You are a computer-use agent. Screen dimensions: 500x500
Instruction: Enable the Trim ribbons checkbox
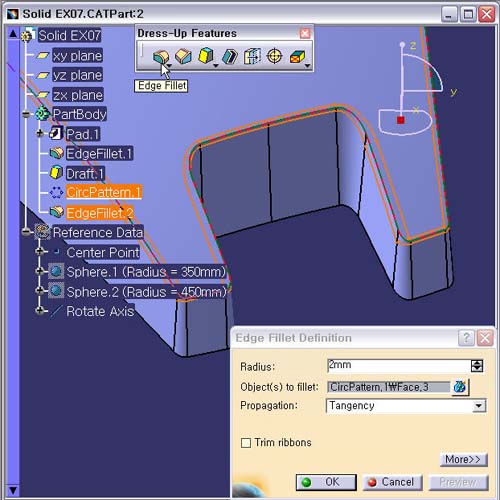point(246,443)
